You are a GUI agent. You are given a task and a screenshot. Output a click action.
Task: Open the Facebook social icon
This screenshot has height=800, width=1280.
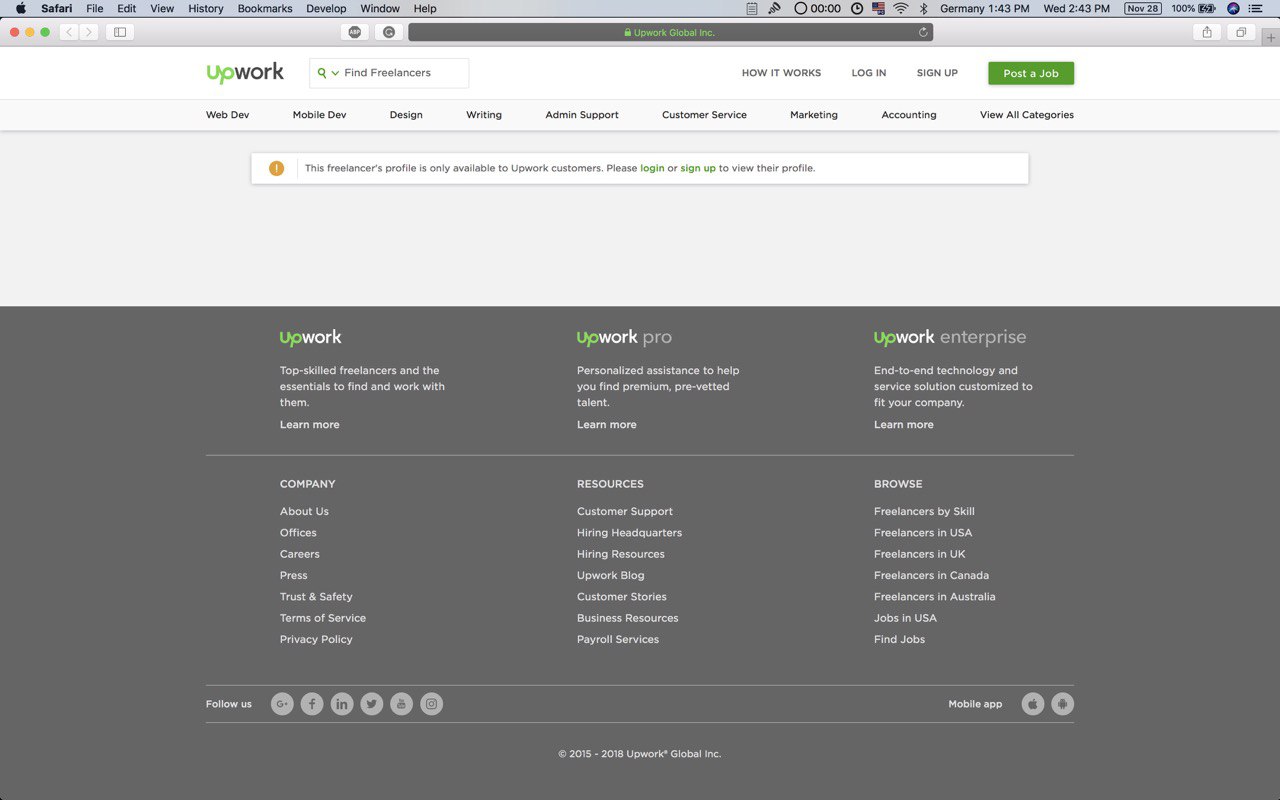coord(312,704)
